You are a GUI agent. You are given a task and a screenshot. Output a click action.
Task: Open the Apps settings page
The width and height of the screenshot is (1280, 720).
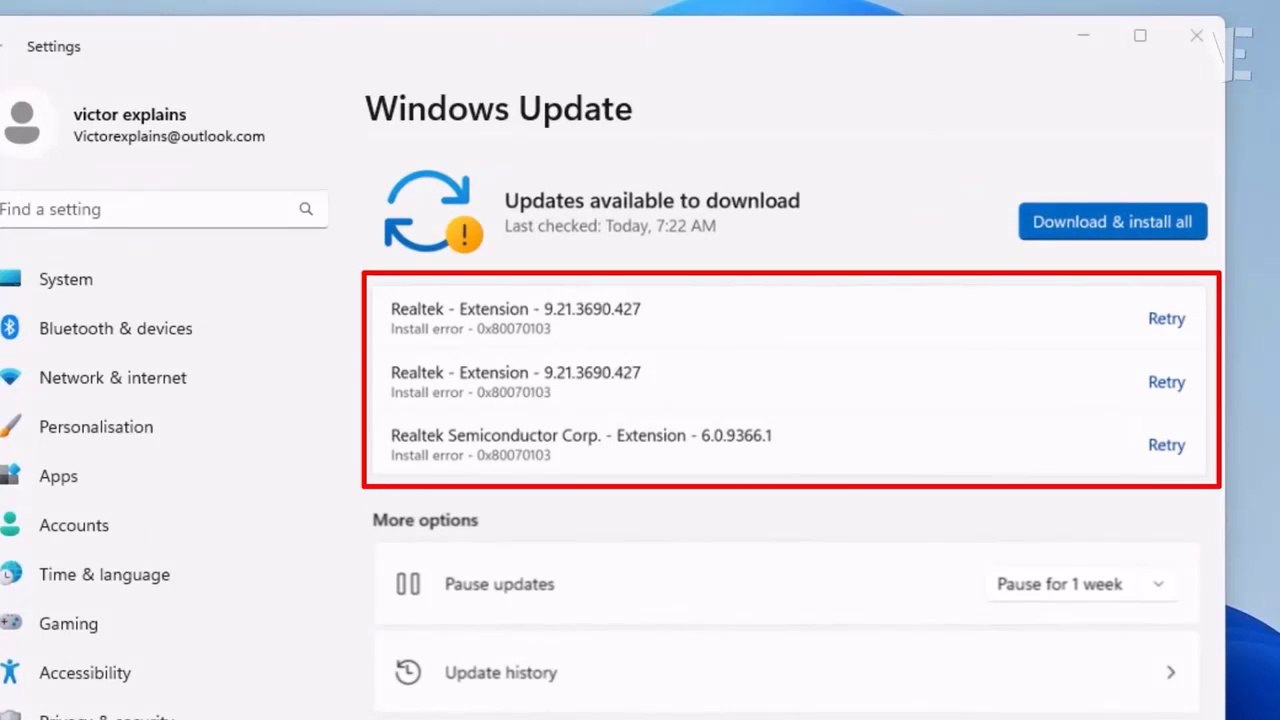tap(58, 476)
